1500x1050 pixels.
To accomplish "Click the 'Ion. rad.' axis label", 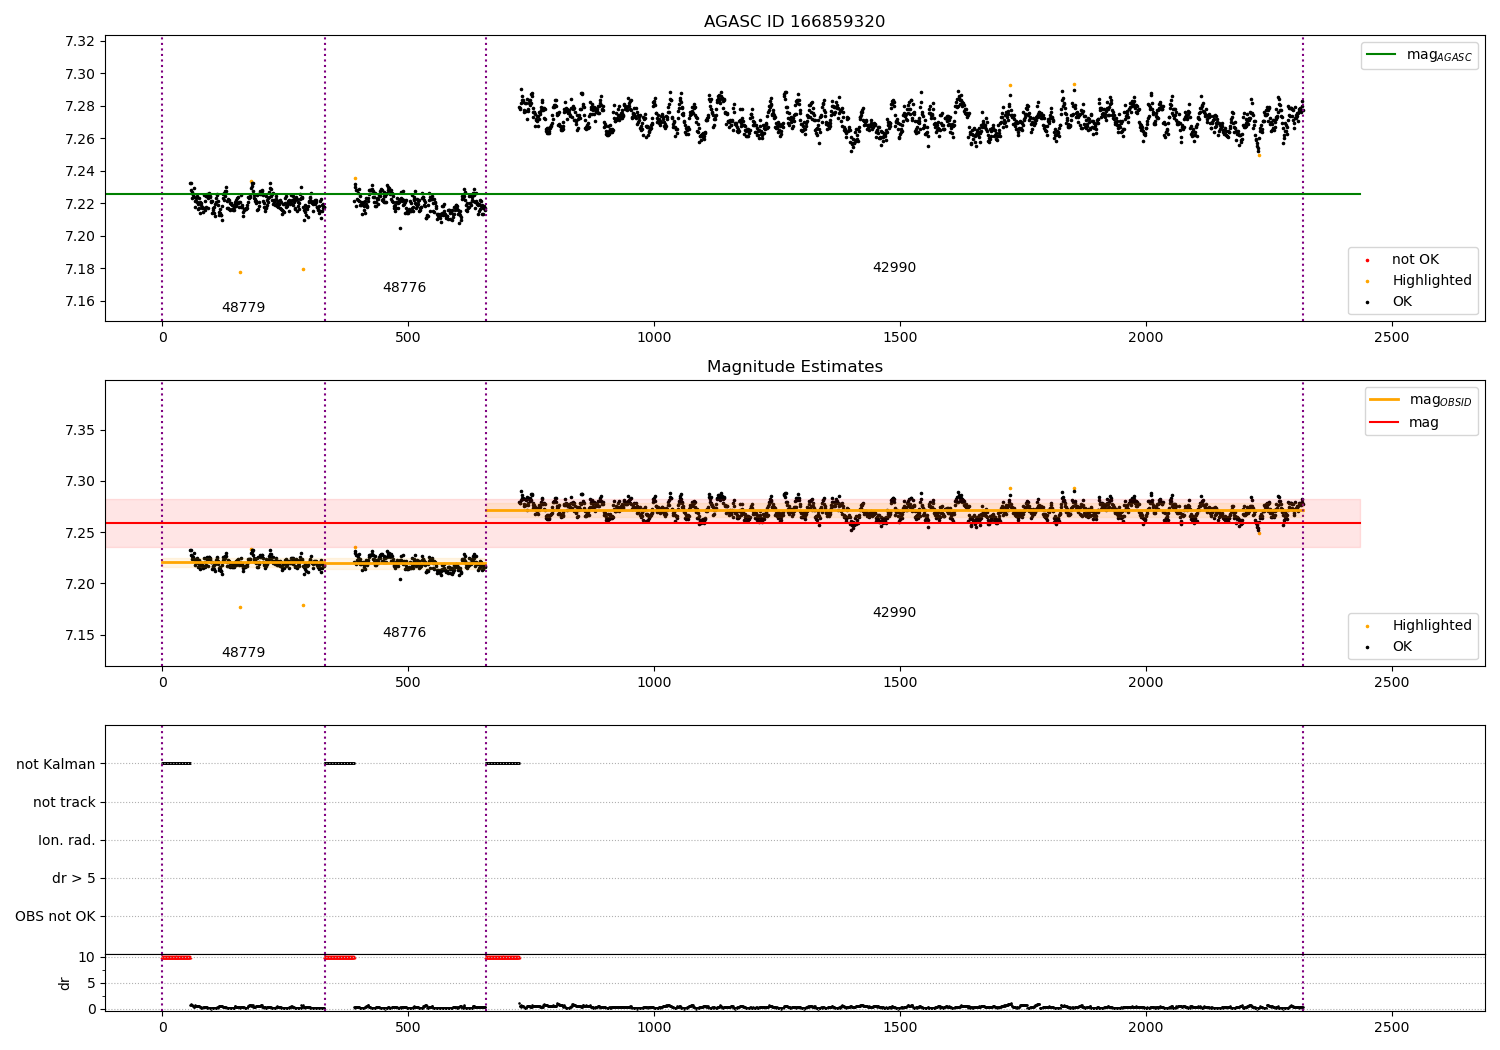I will tap(67, 840).
